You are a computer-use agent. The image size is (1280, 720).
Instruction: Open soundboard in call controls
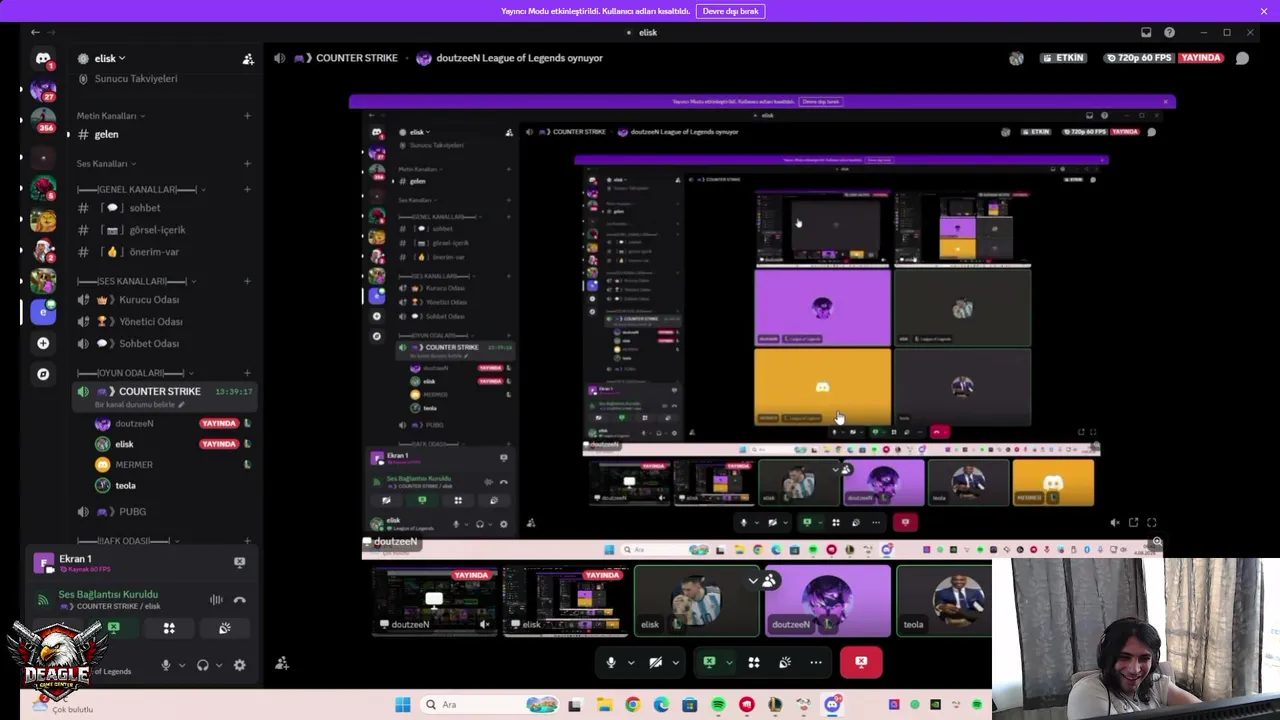coord(785,662)
